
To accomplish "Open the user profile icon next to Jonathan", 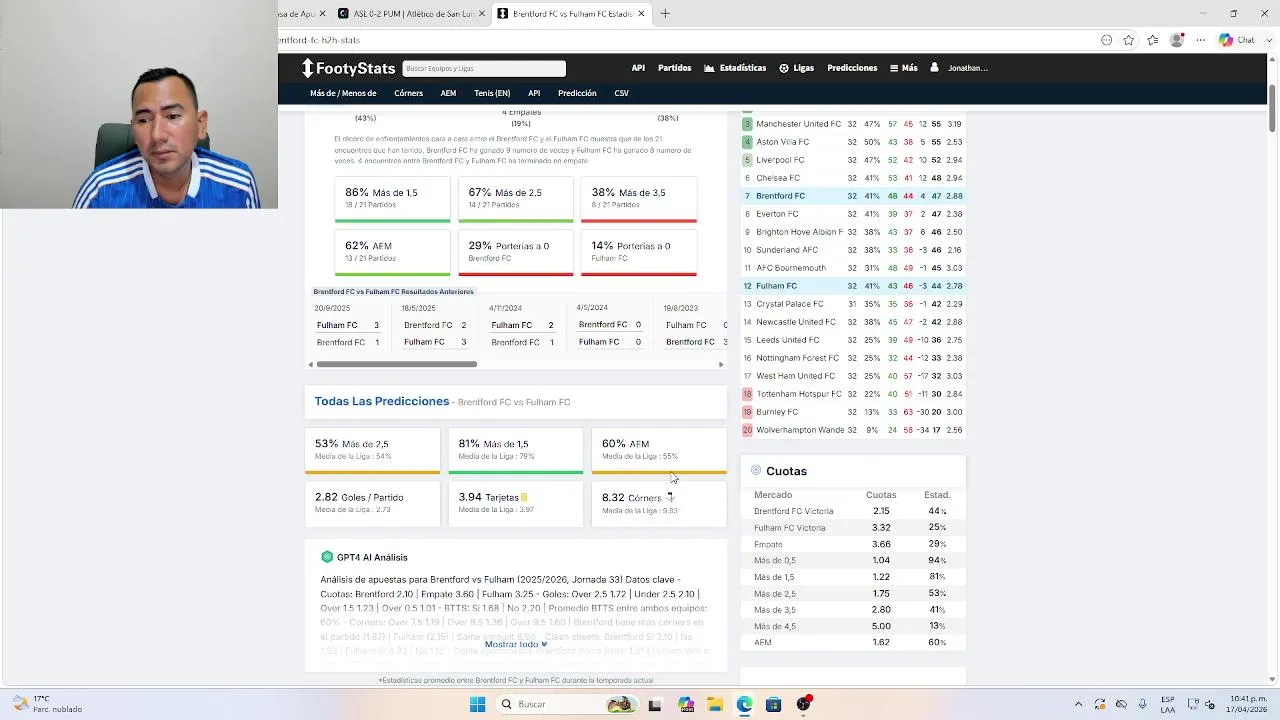I will click(x=934, y=68).
